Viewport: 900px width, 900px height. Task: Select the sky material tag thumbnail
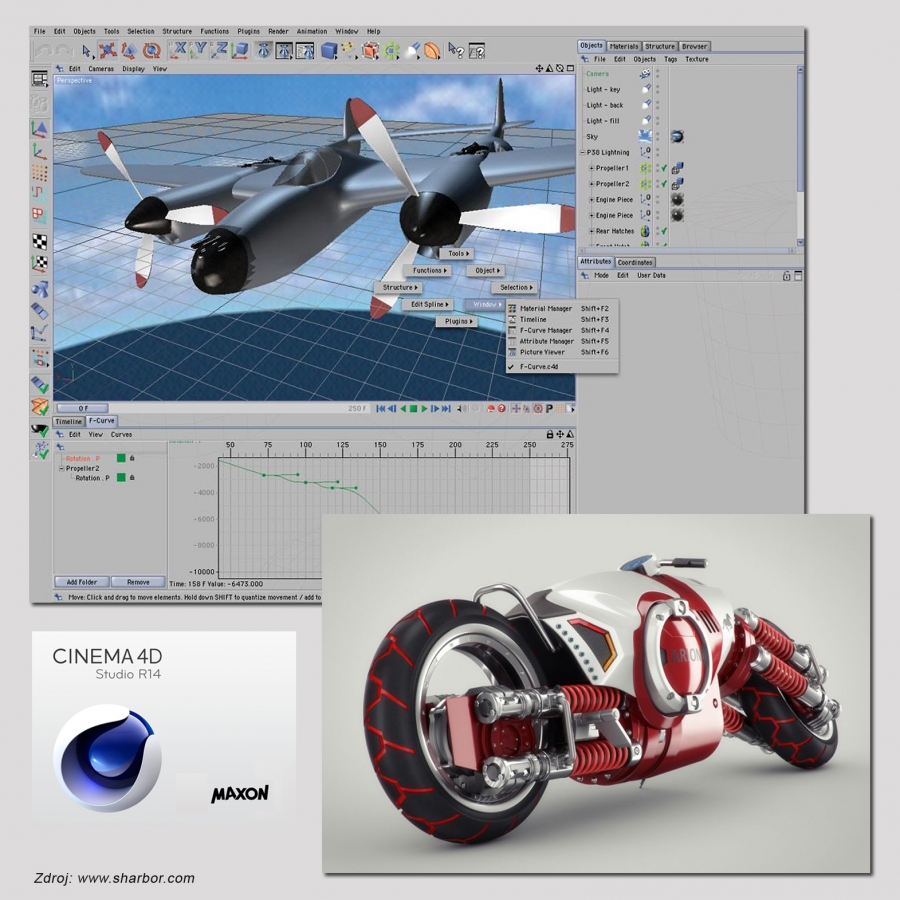click(x=677, y=137)
